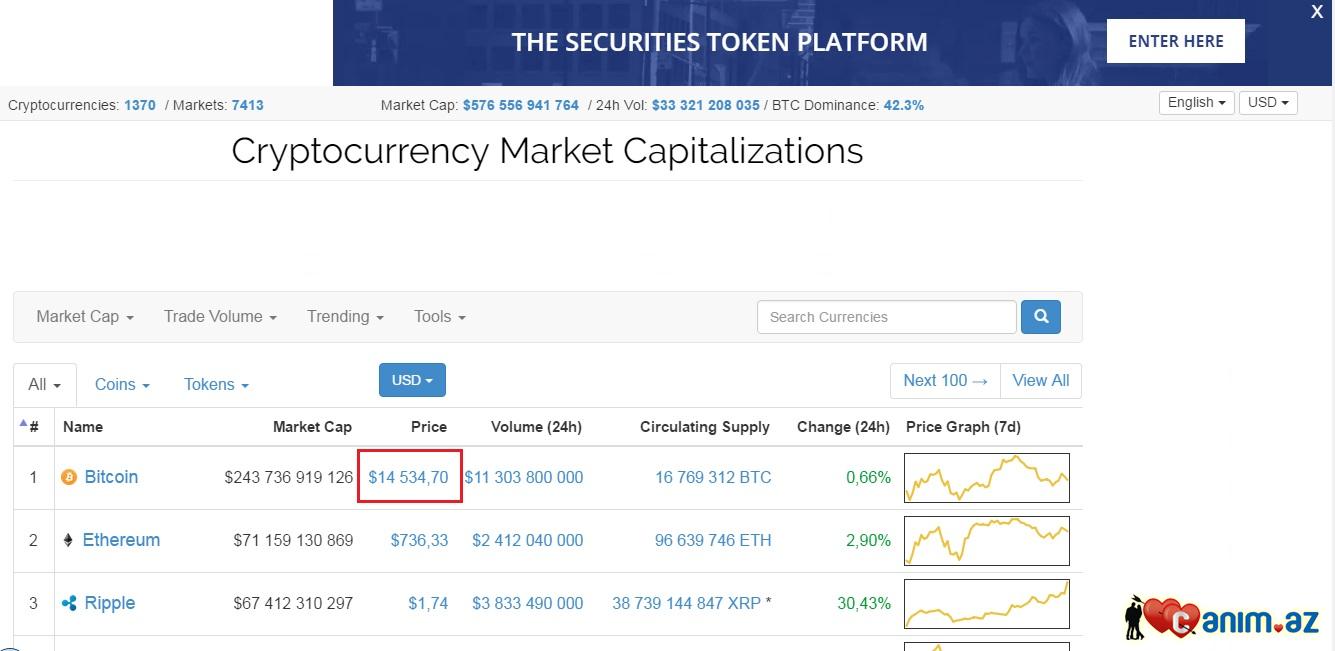Viewport: 1335px width, 651px height.
Task: Click the sort arrow in # column
Action: [x=24, y=424]
